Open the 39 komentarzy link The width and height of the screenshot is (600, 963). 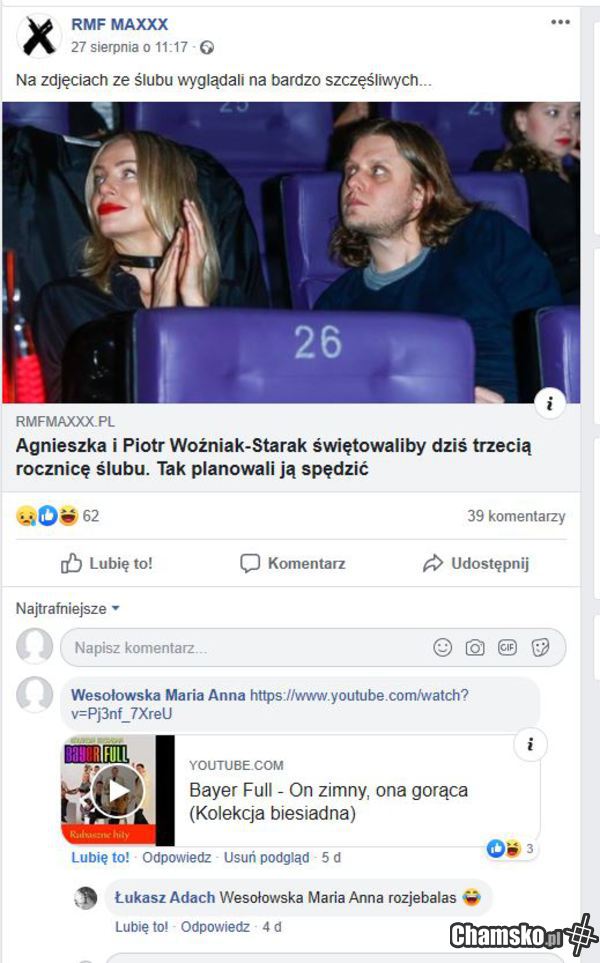coord(516,516)
